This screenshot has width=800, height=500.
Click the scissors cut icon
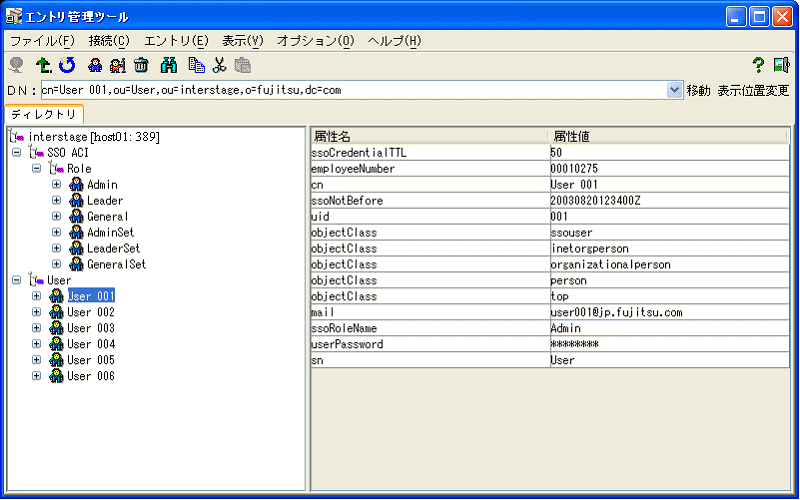[219, 65]
